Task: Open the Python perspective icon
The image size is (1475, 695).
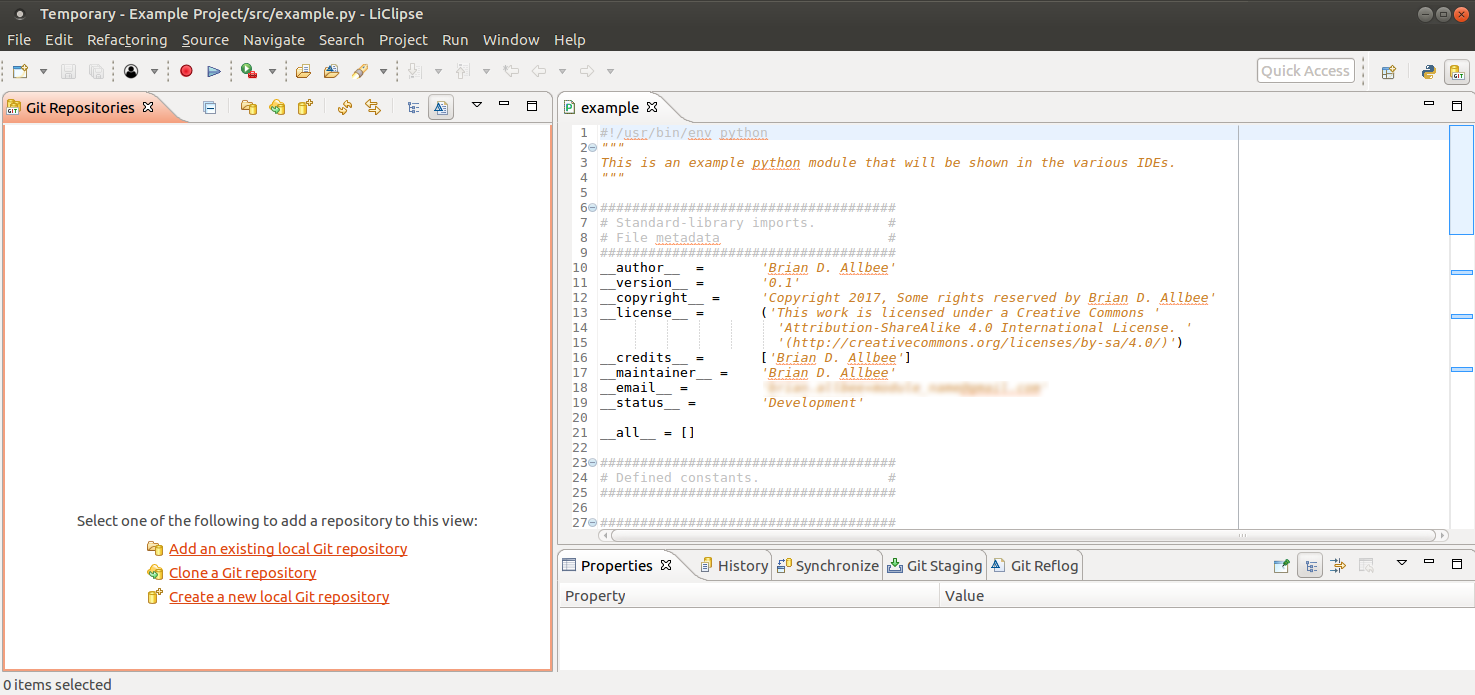Action: pos(1429,71)
